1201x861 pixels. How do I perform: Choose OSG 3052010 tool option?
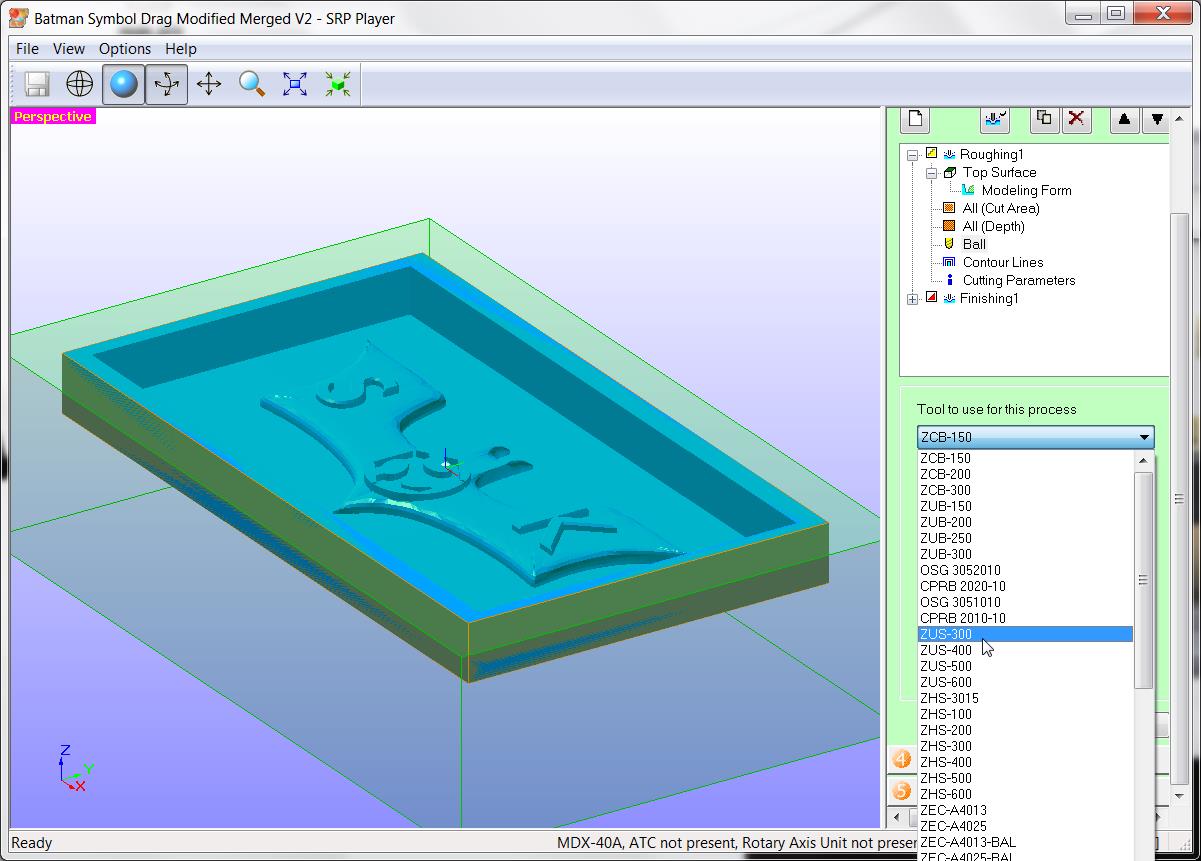pyautogui.click(x=1026, y=570)
